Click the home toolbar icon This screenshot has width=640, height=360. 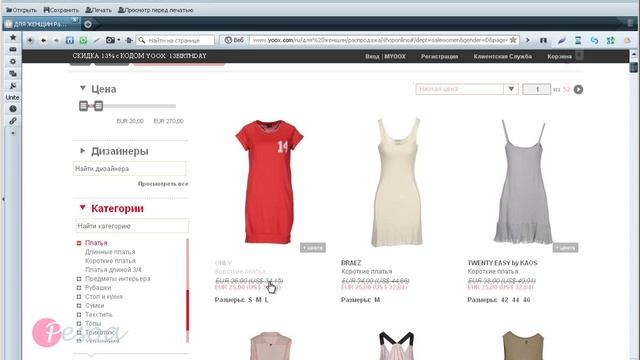[x=129, y=40]
